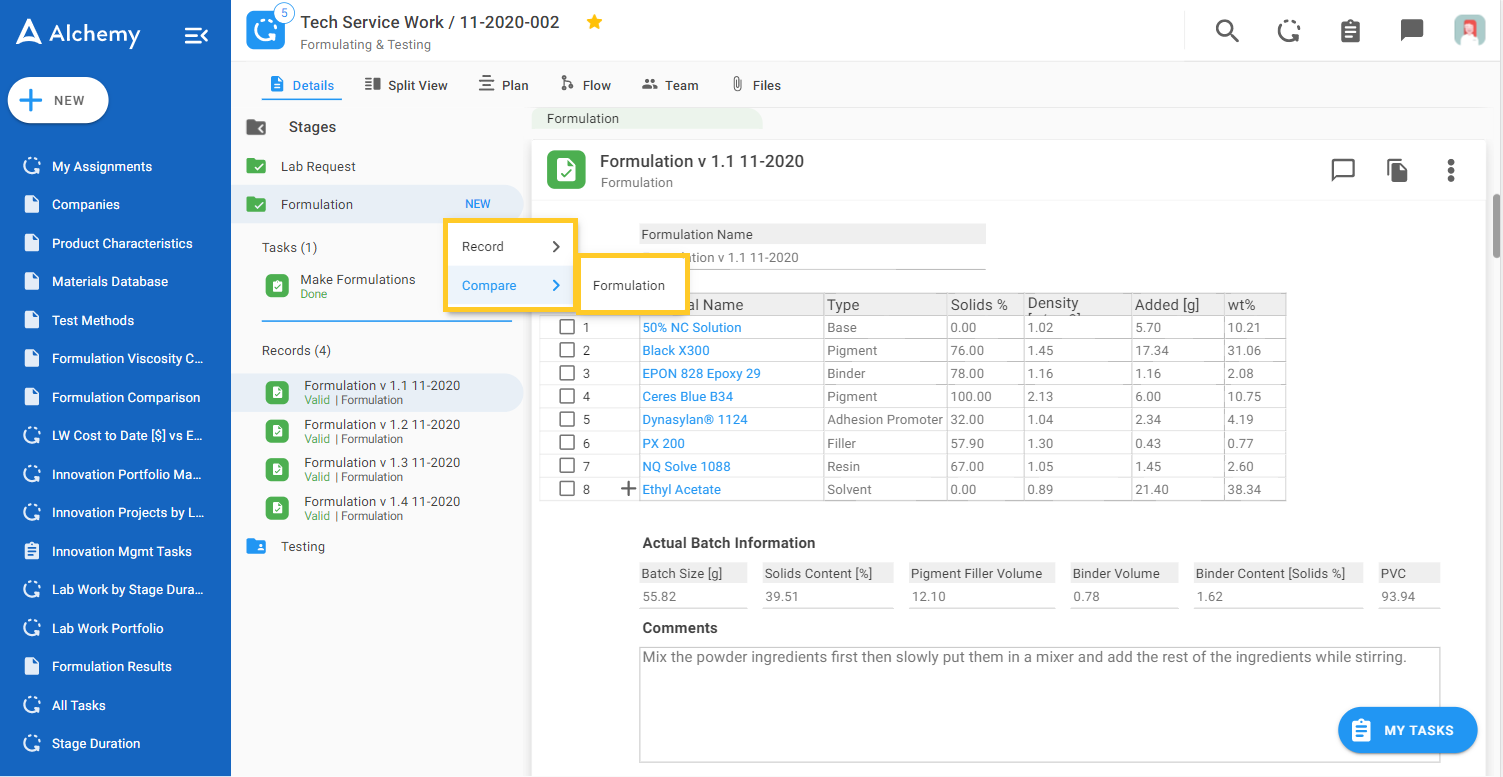Screen dimensions: 1503x777
Task: Select Formulation v 1.1 11-2020 record
Action: [377, 392]
